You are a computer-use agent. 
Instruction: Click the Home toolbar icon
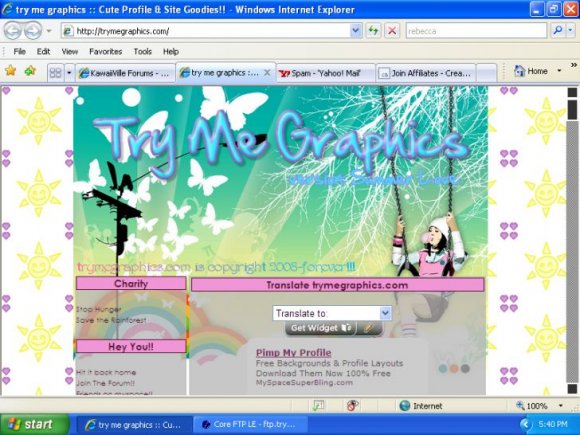click(531, 71)
